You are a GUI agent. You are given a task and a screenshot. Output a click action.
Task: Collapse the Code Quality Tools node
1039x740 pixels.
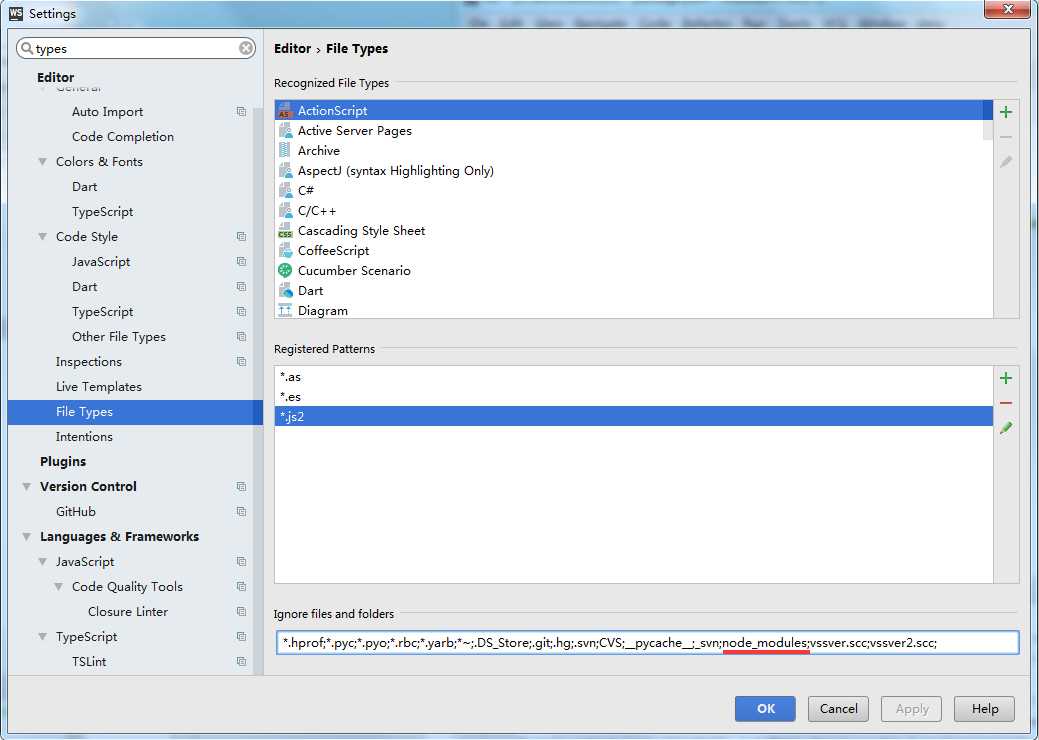click(58, 587)
